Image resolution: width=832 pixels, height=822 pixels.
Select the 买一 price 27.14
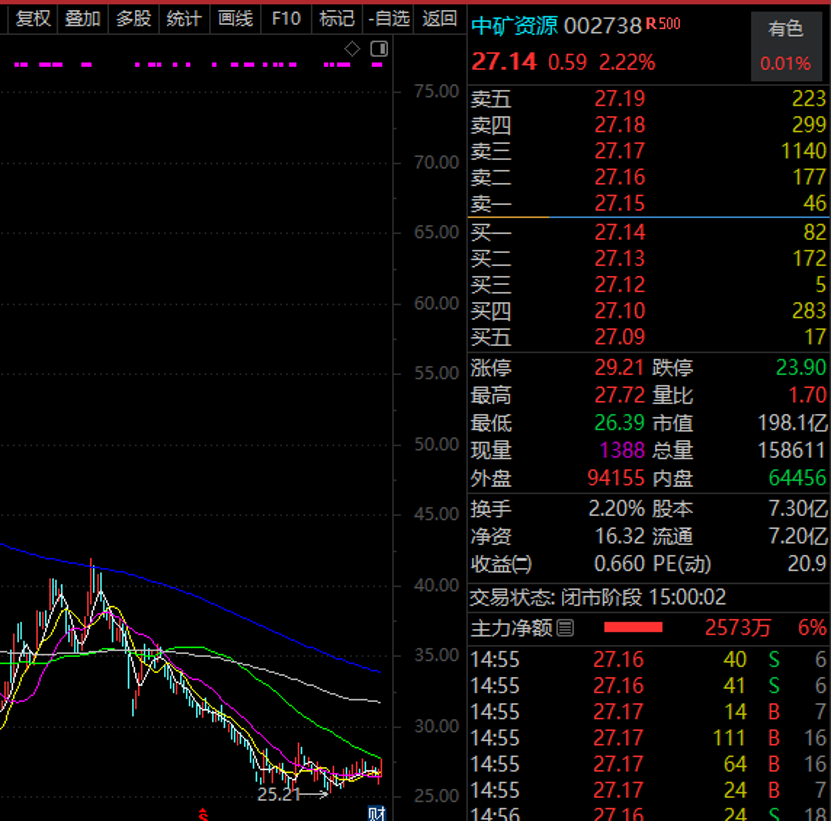[619, 232]
